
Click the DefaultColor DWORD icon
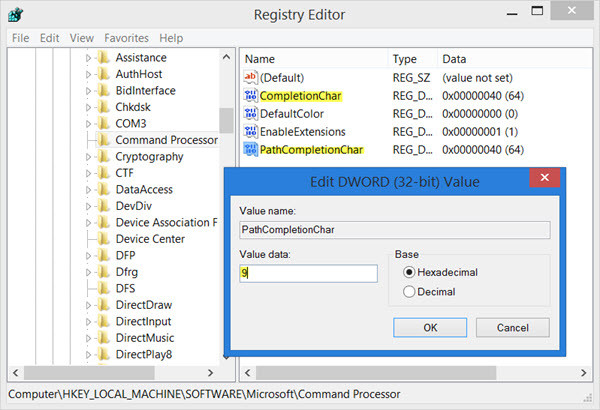250,113
